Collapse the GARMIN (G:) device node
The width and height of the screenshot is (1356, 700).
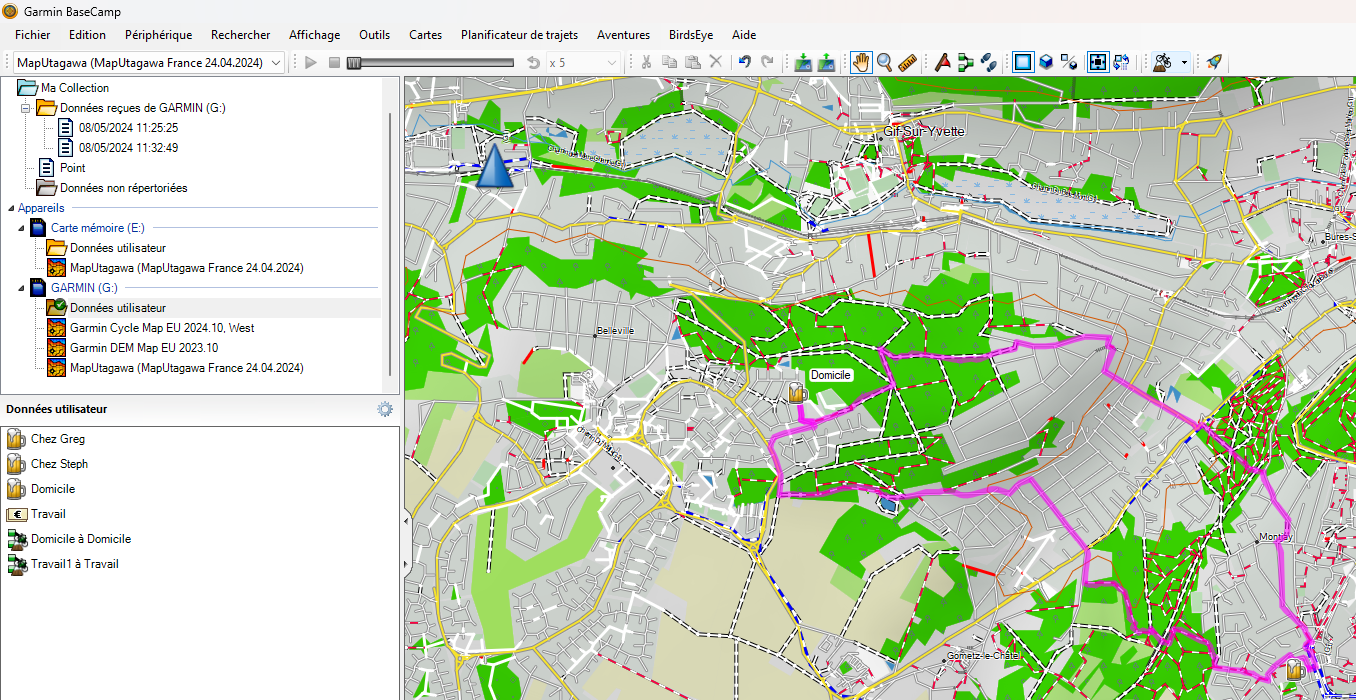click(x=21, y=288)
